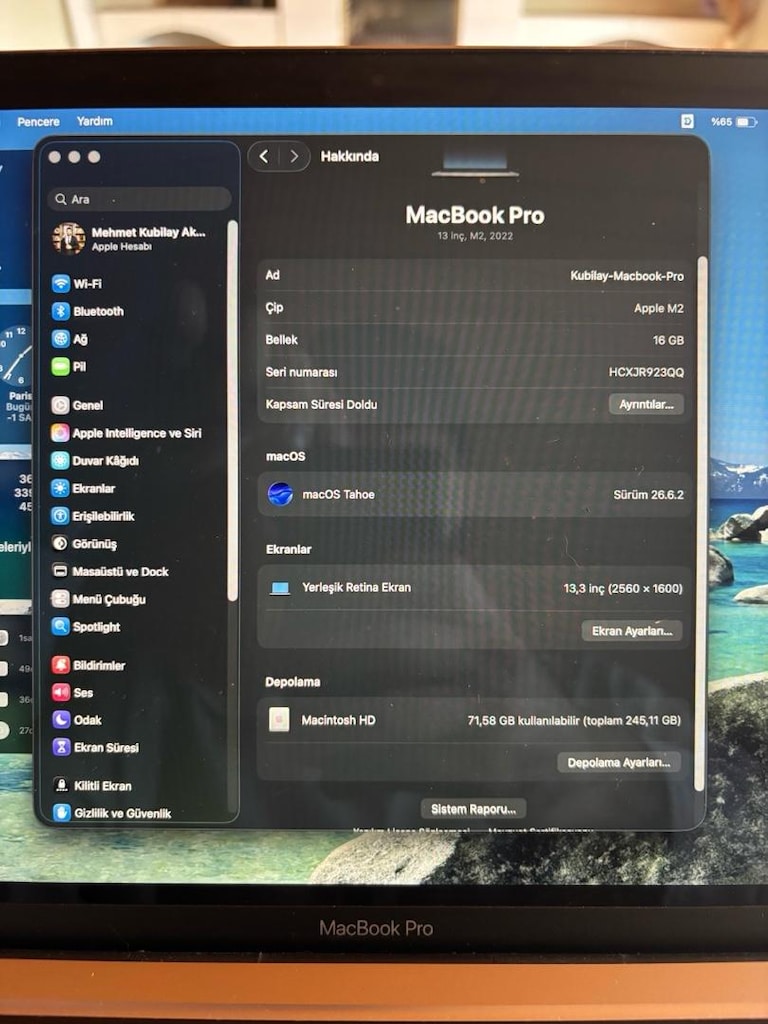Select Gizlilik ve Güvenlik hand icon
The height and width of the screenshot is (1024, 768).
coord(62,812)
